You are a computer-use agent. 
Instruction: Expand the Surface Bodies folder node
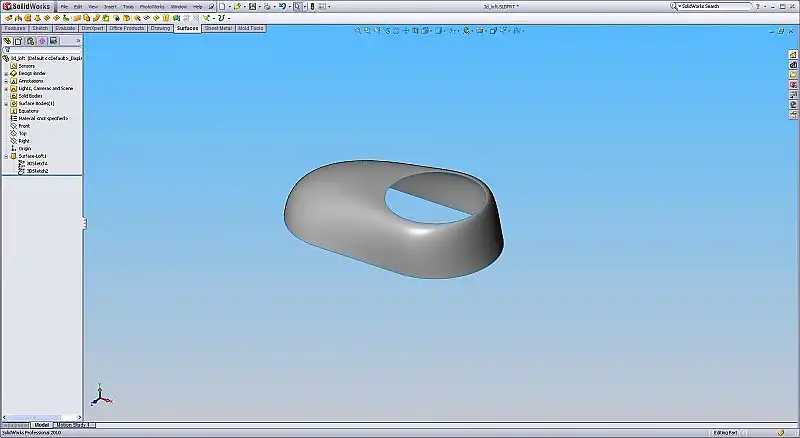[6, 103]
